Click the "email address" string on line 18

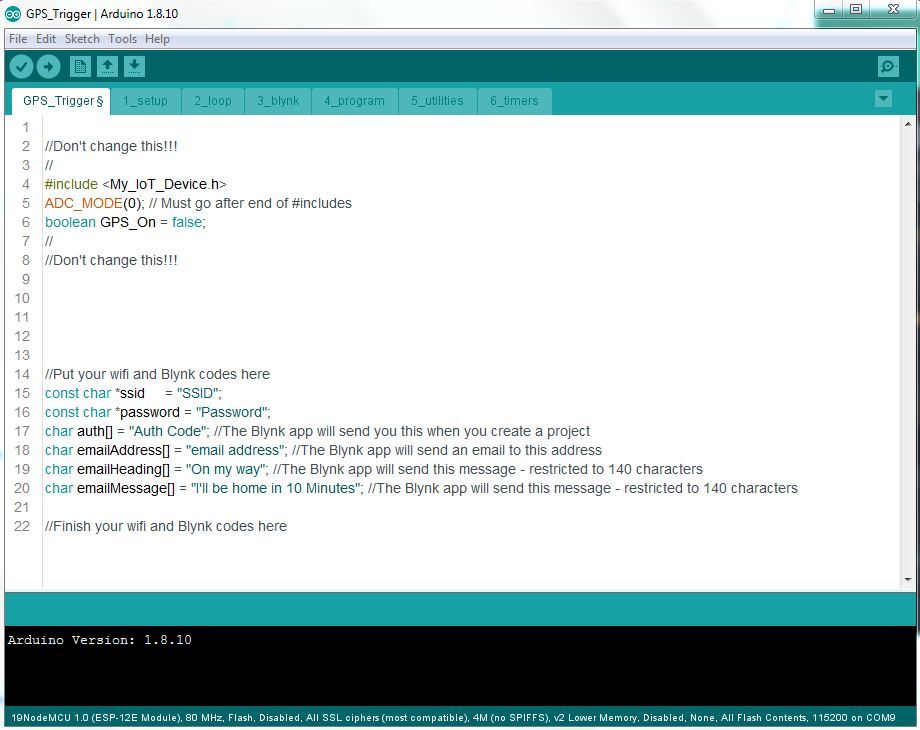coord(235,450)
